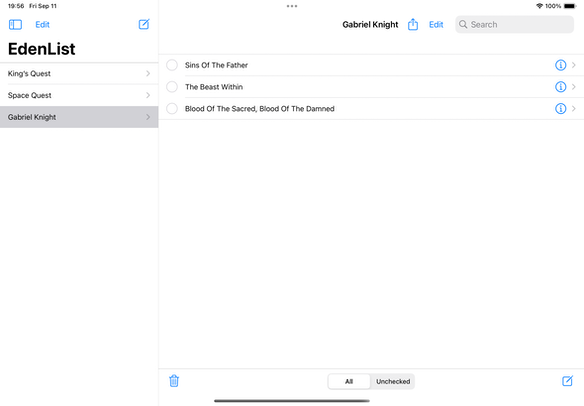Viewport: 584px width, 406px height.
Task: Open Blood Of The Sacred disclosure chevron
Action: [574, 109]
